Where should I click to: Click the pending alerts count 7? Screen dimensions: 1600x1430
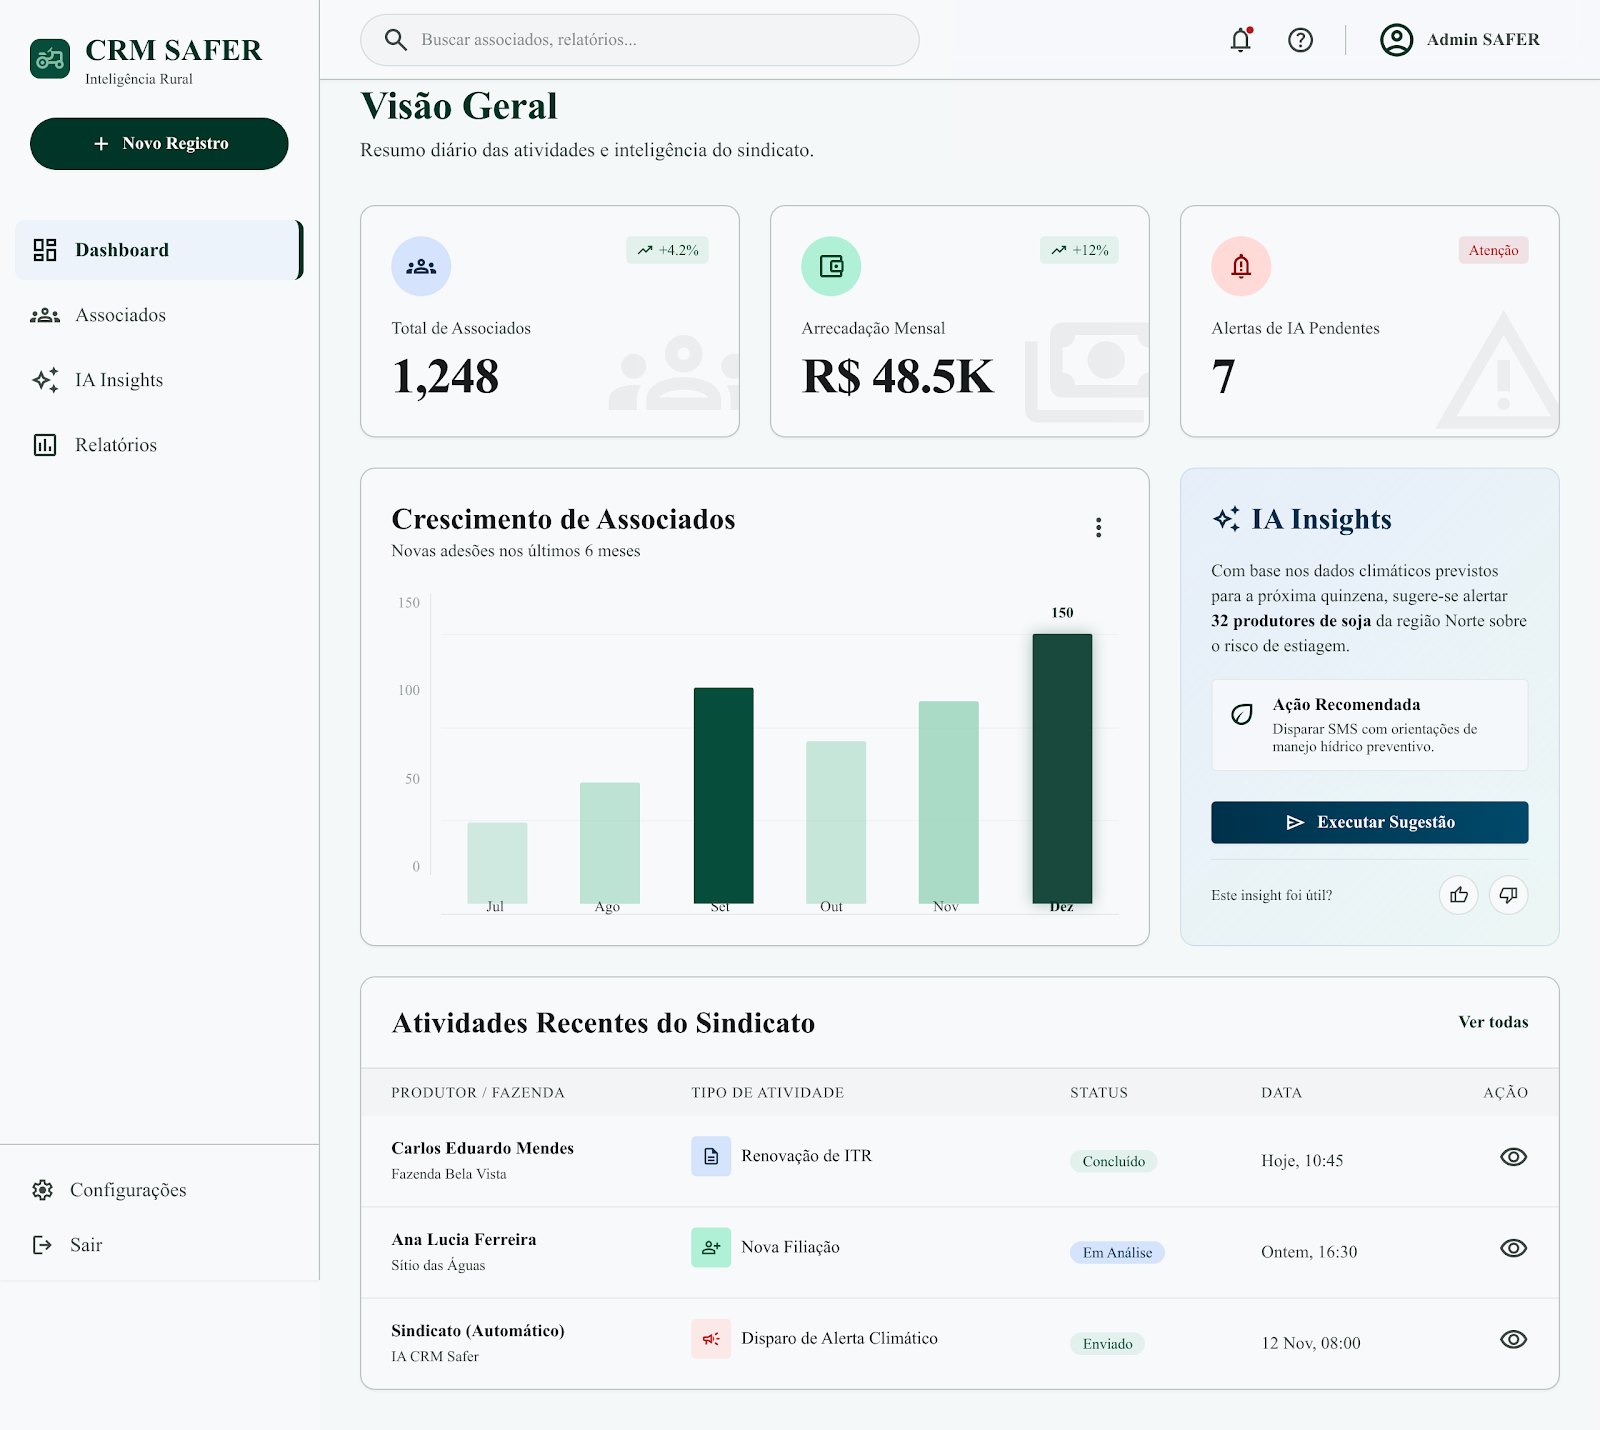point(1223,377)
